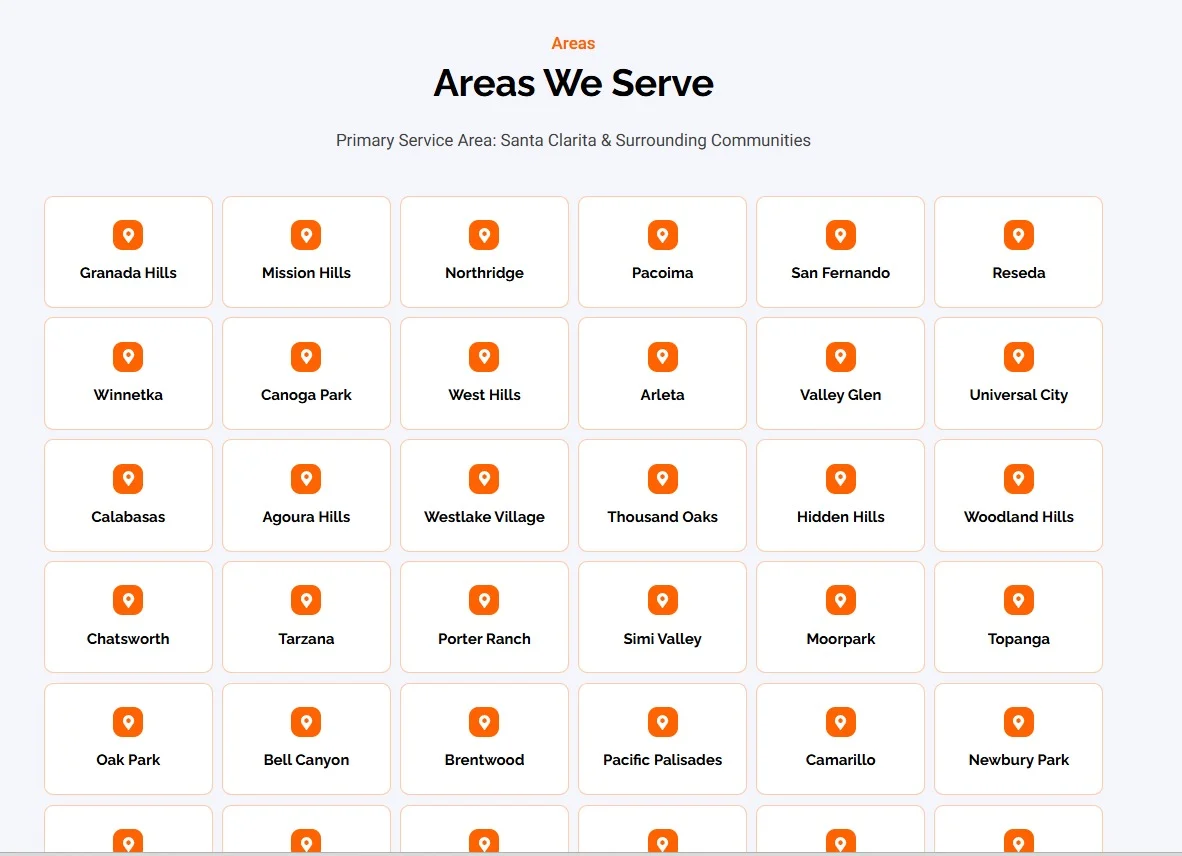
Task: Click the Simi Valley label text
Action: pyautogui.click(x=663, y=640)
